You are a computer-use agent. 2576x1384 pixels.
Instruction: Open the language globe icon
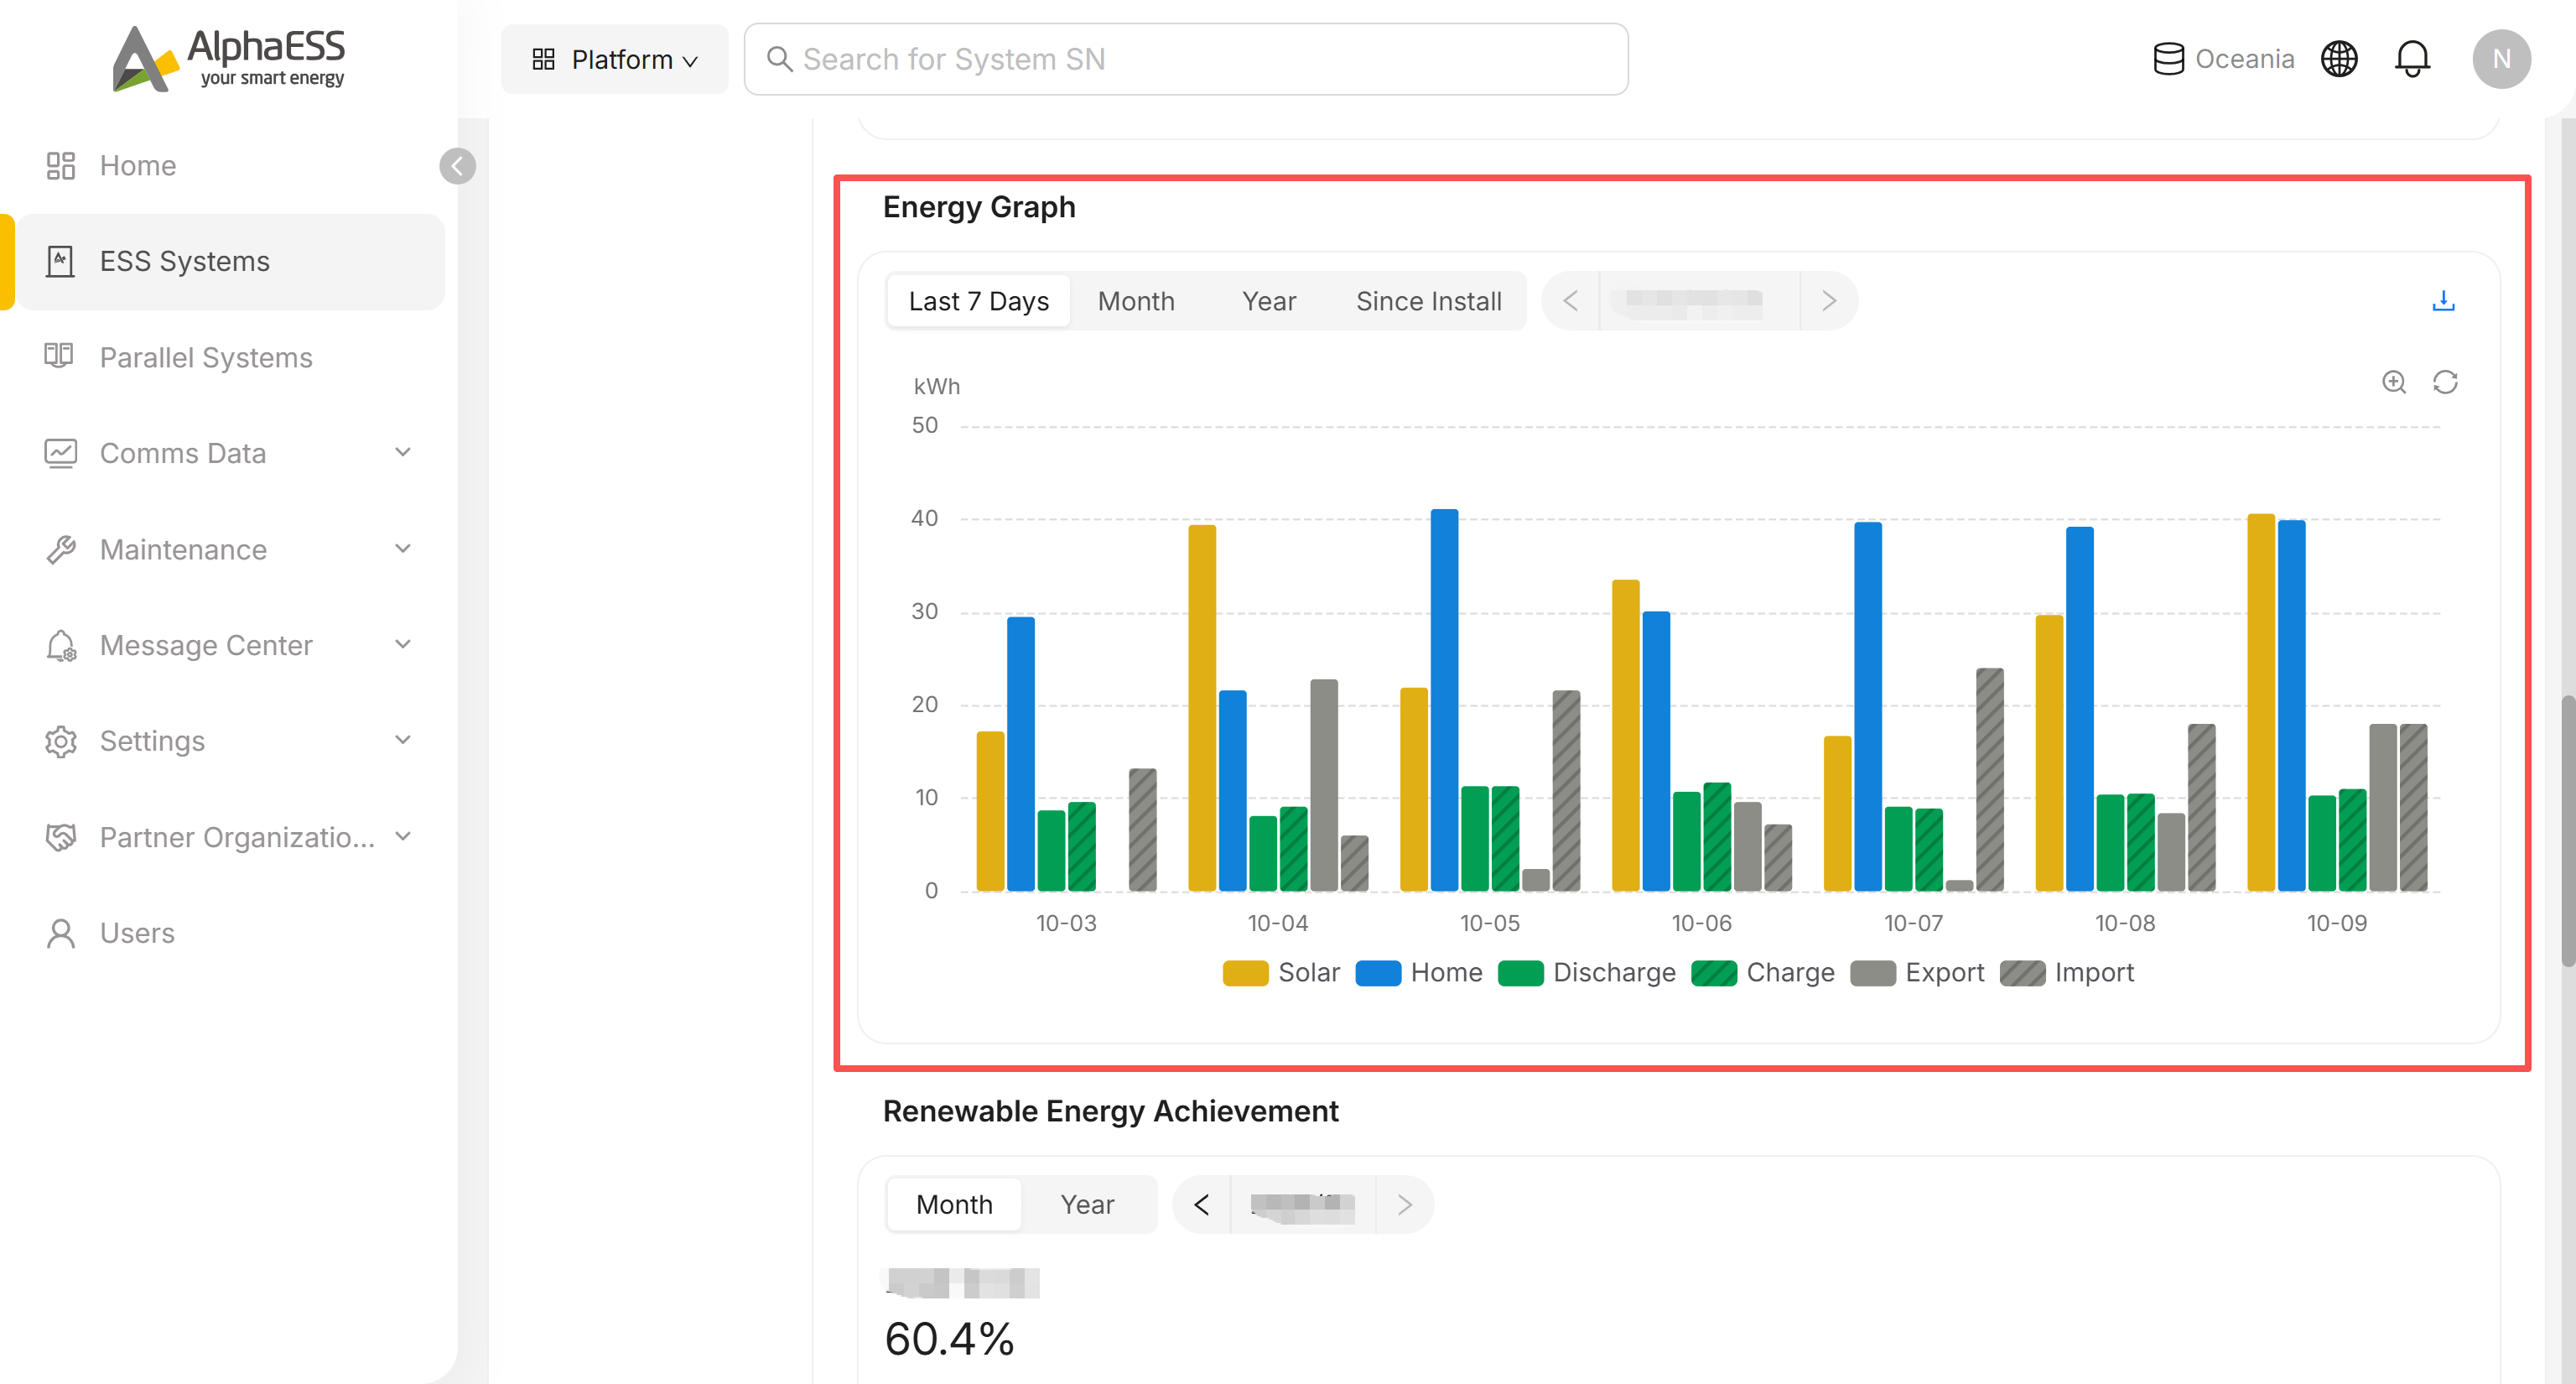[2338, 59]
